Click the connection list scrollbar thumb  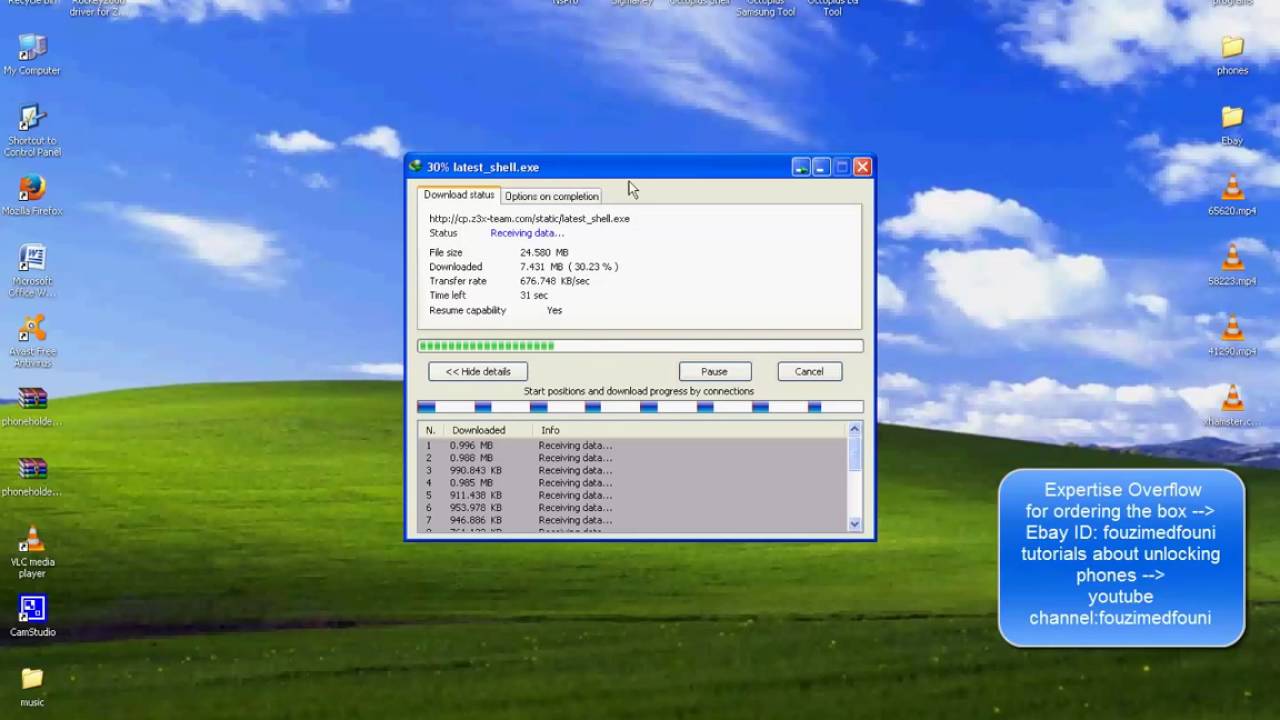pyautogui.click(x=854, y=453)
